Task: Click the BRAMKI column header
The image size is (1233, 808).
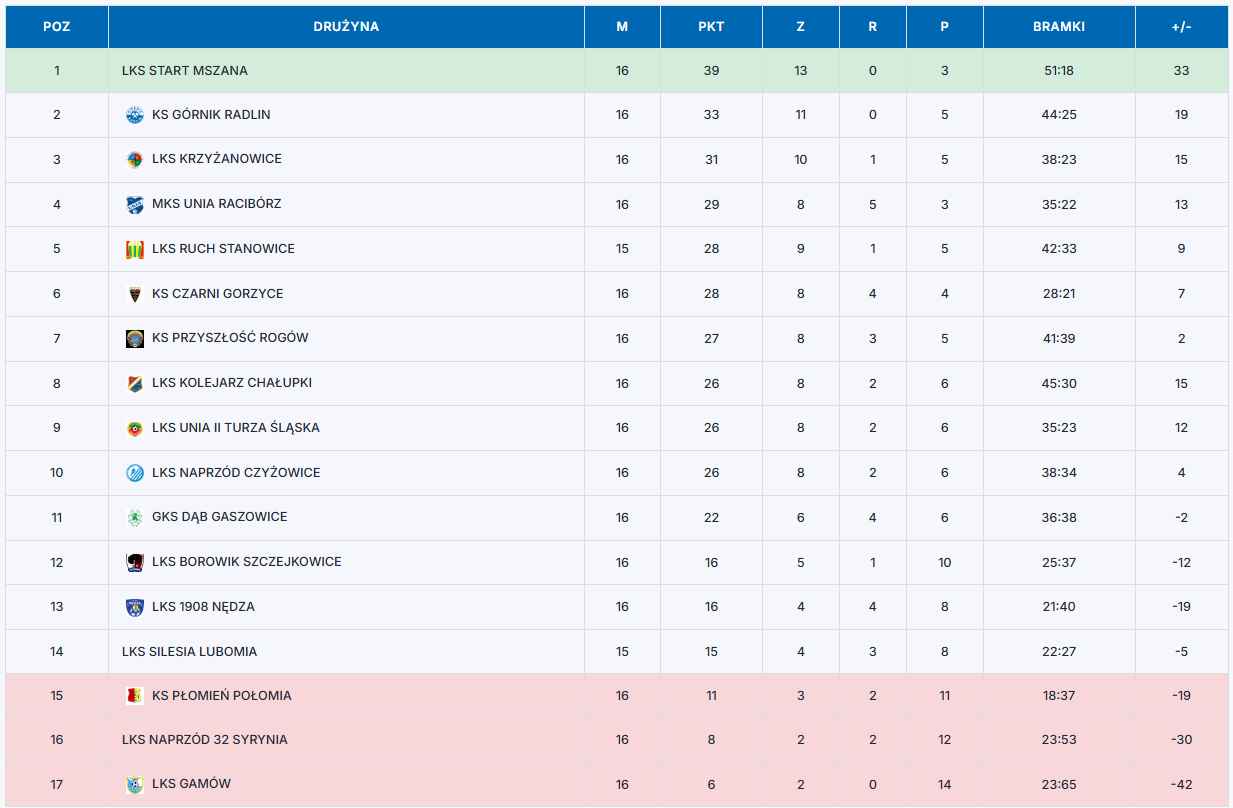Action: (1059, 27)
